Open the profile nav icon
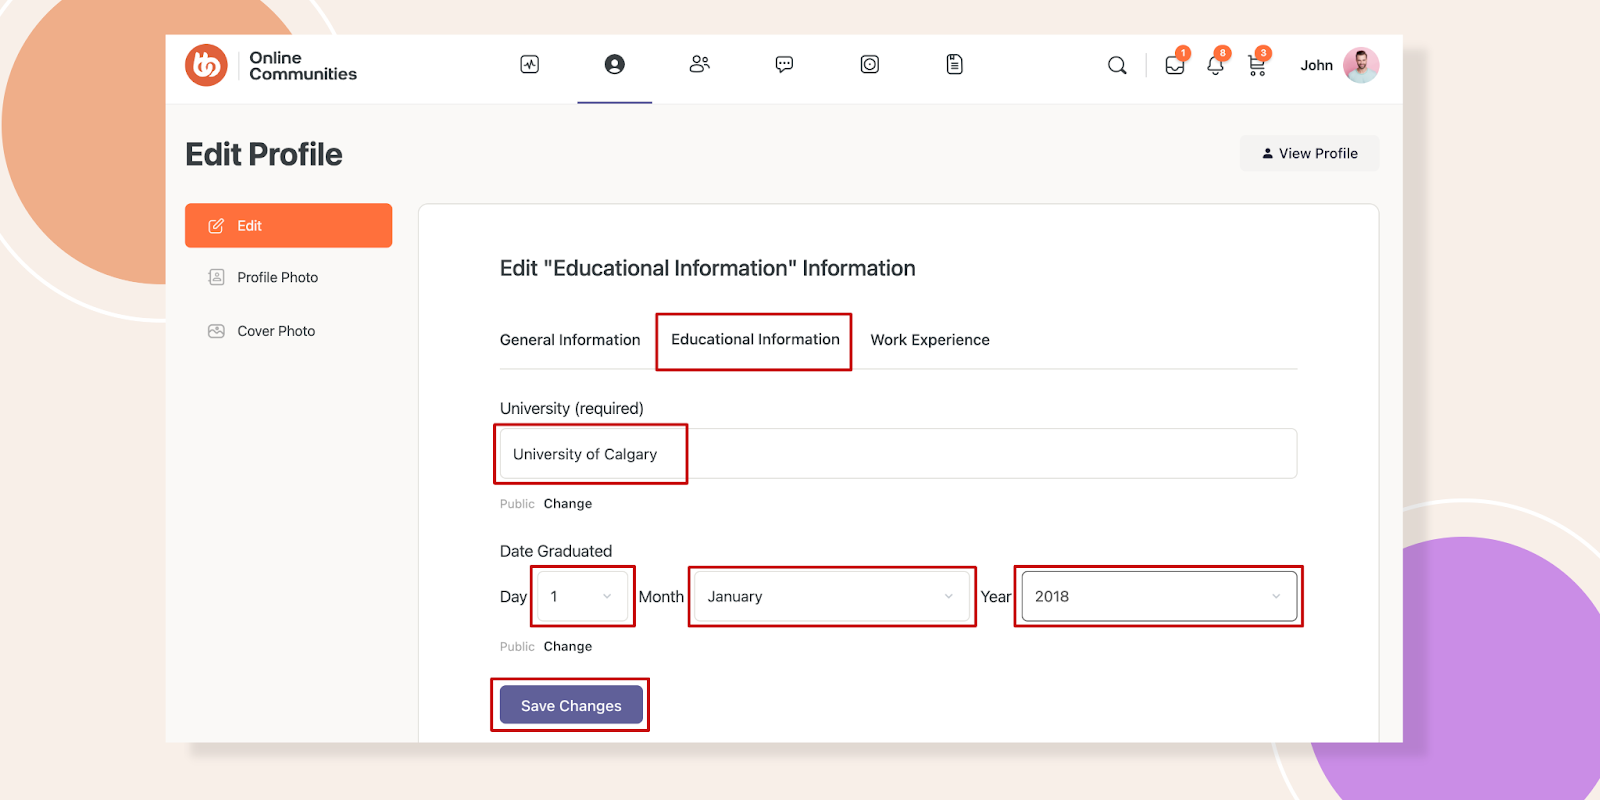The width and height of the screenshot is (1600, 800). coord(615,65)
